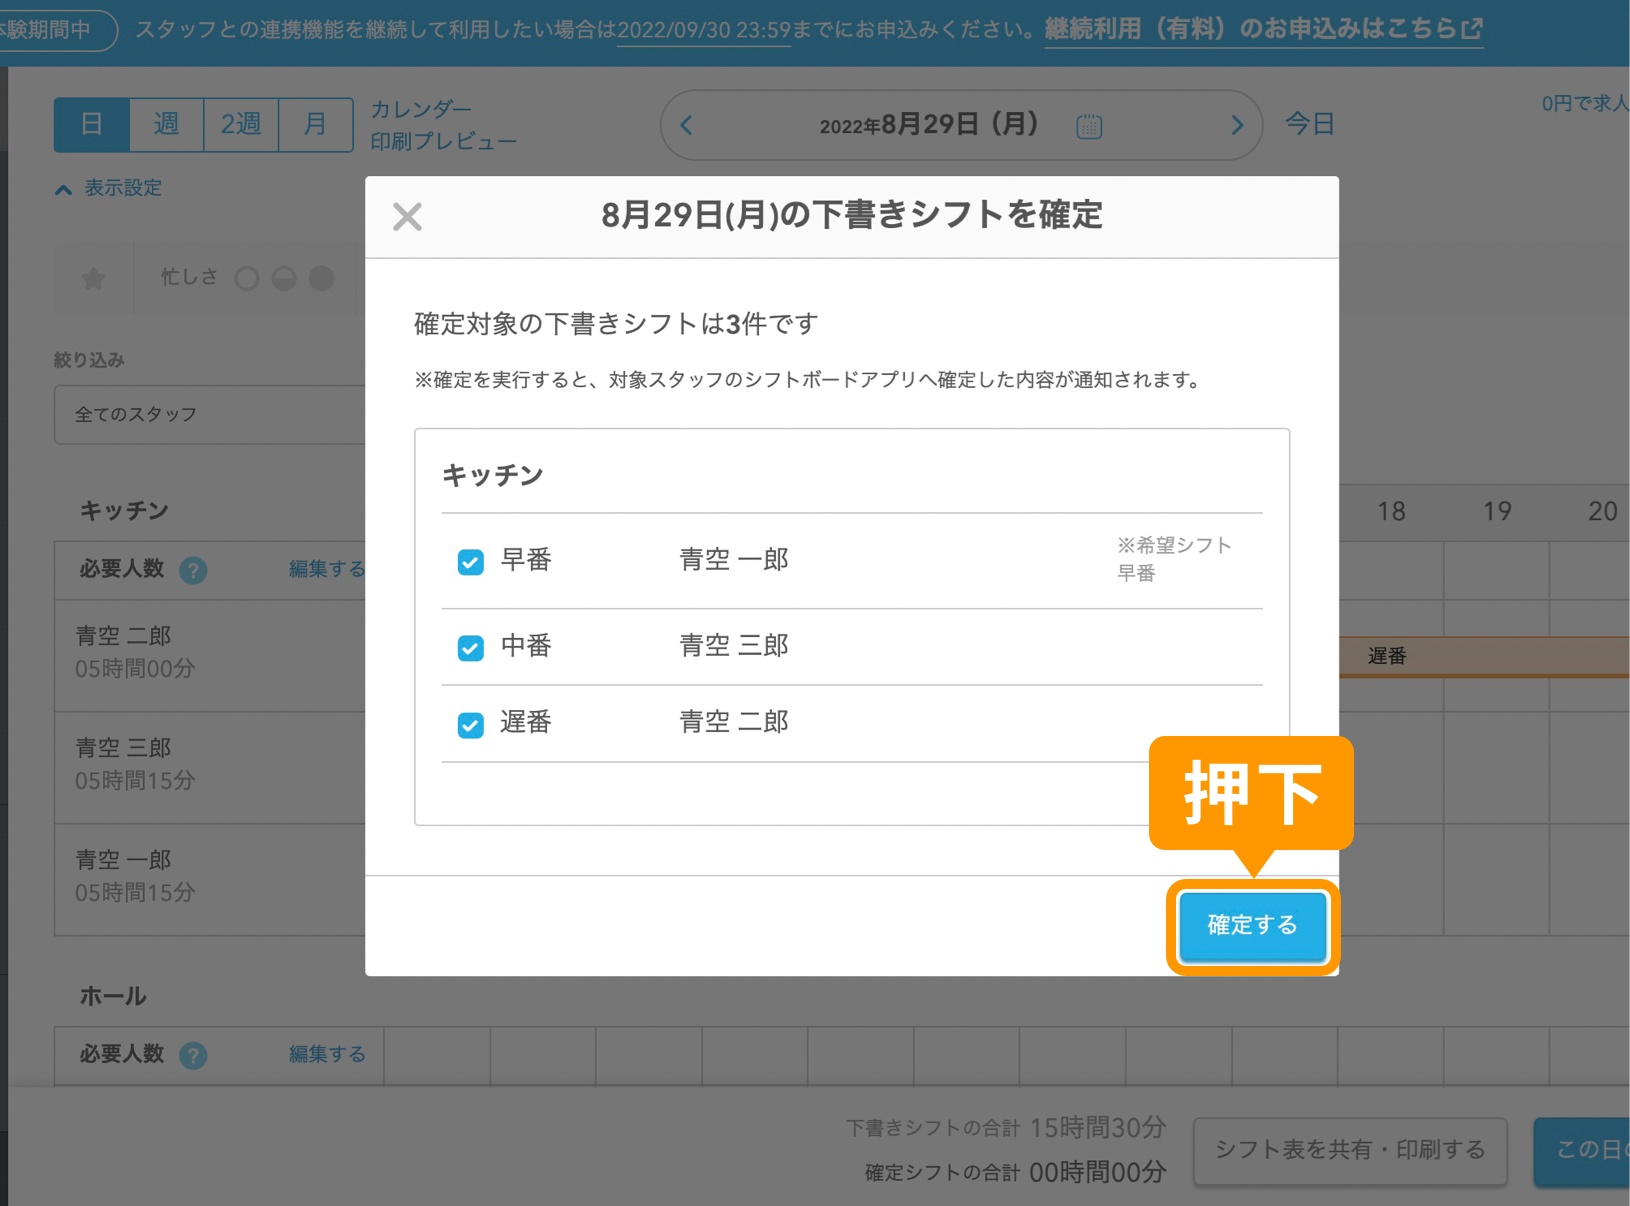Open カレンダー印刷プレビュー link
The height and width of the screenshot is (1206, 1630).
[x=443, y=124]
